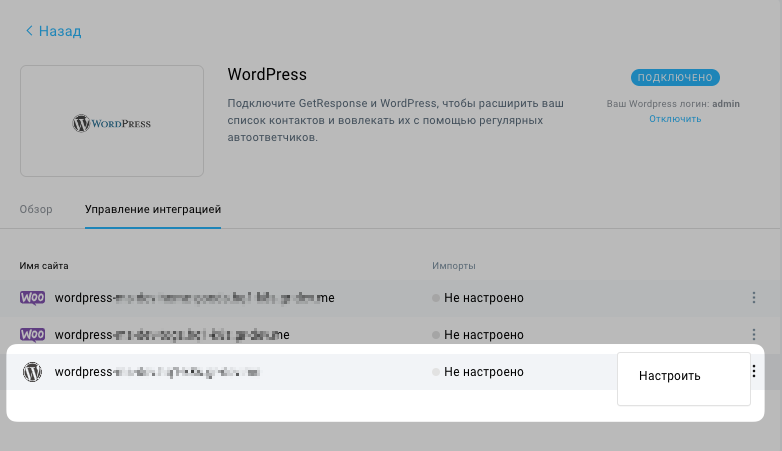Viewport: 782px width, 451px height.
Task: Open three-dot menu for first Woo site
Action: coord(754,298)
